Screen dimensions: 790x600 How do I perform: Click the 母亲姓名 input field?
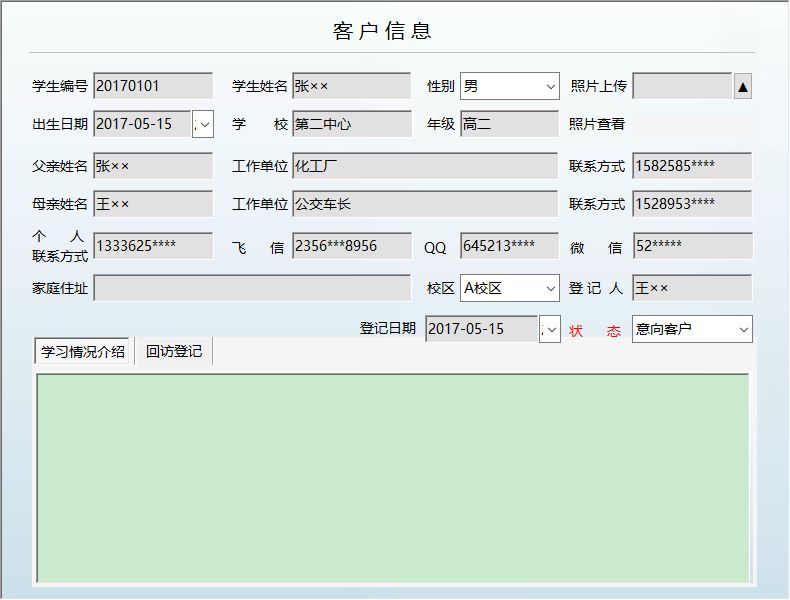pos(153,204)
